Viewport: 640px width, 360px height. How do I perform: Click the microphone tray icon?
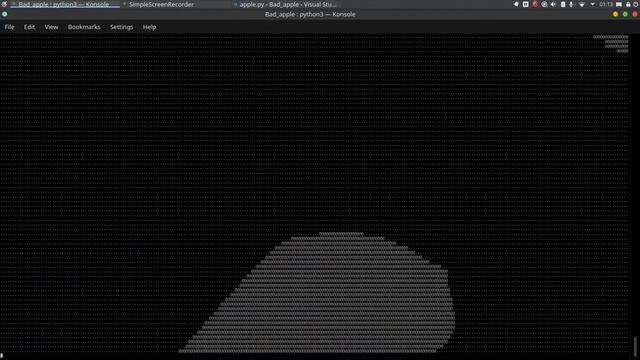point(571,4)
